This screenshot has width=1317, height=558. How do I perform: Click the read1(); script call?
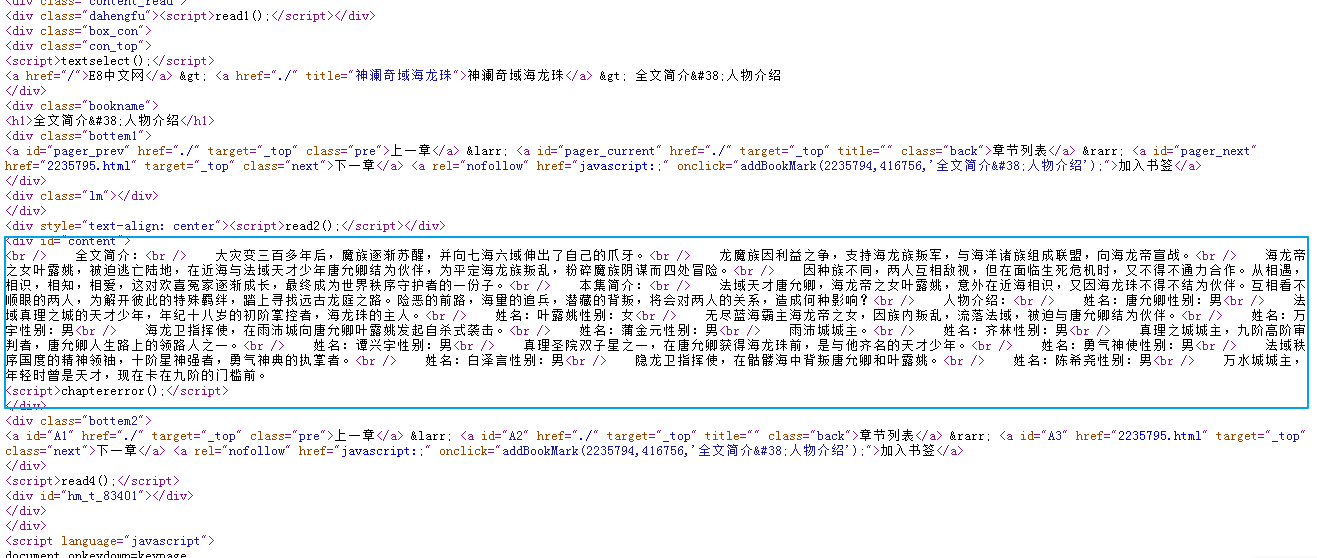pyautogui.click(x=243, y=16)
